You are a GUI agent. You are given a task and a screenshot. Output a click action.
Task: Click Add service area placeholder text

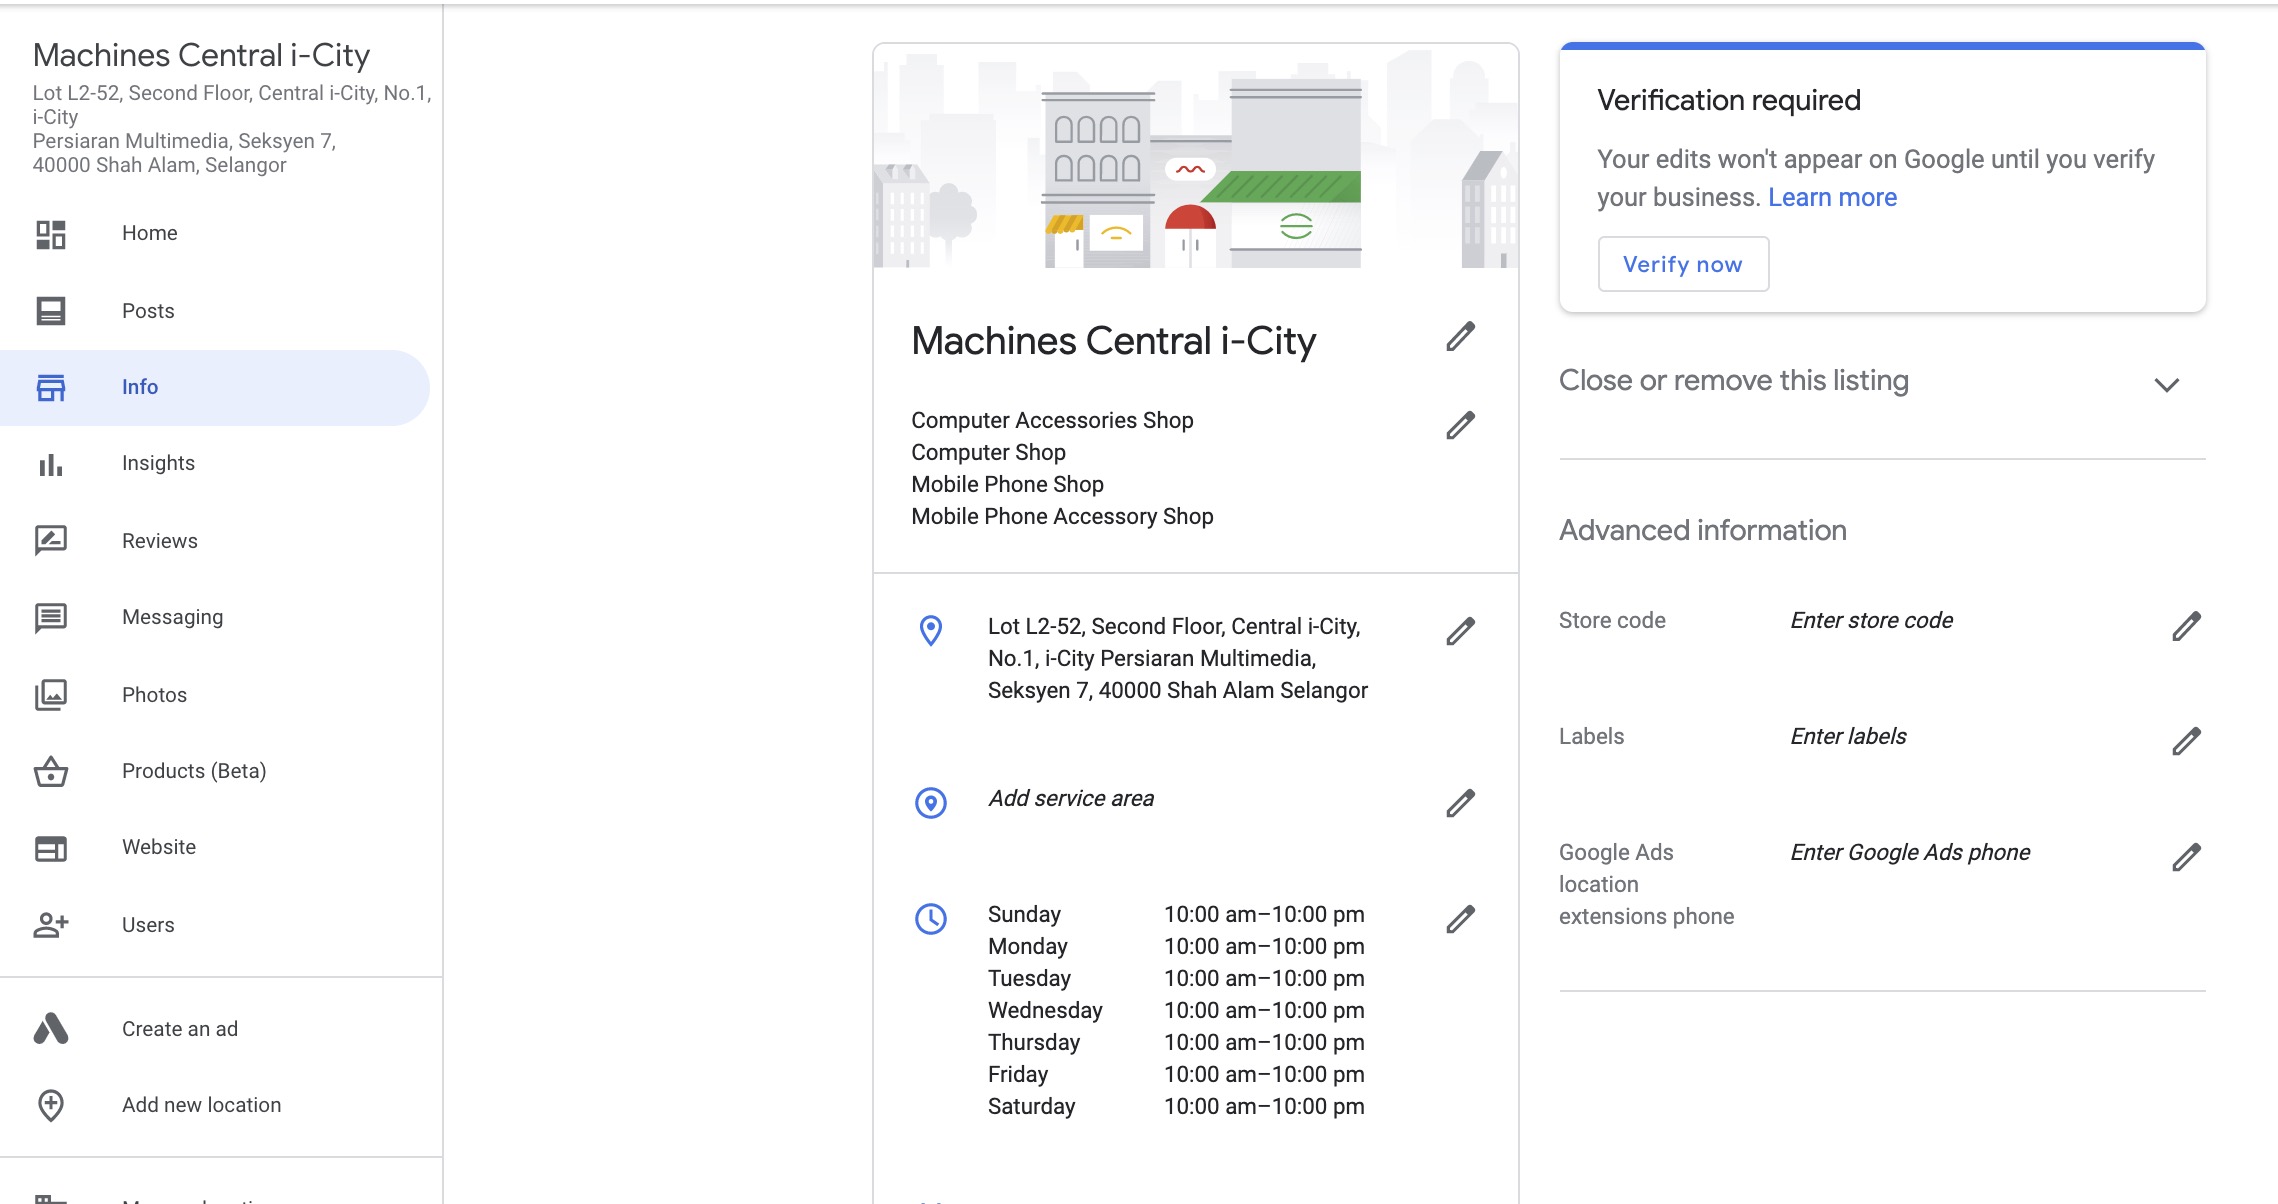(1071, 799)
